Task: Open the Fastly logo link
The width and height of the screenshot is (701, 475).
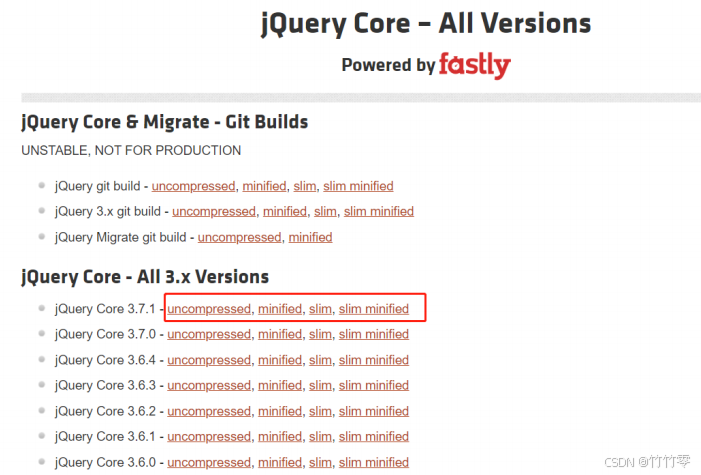Action: click(x=474, y=65)
